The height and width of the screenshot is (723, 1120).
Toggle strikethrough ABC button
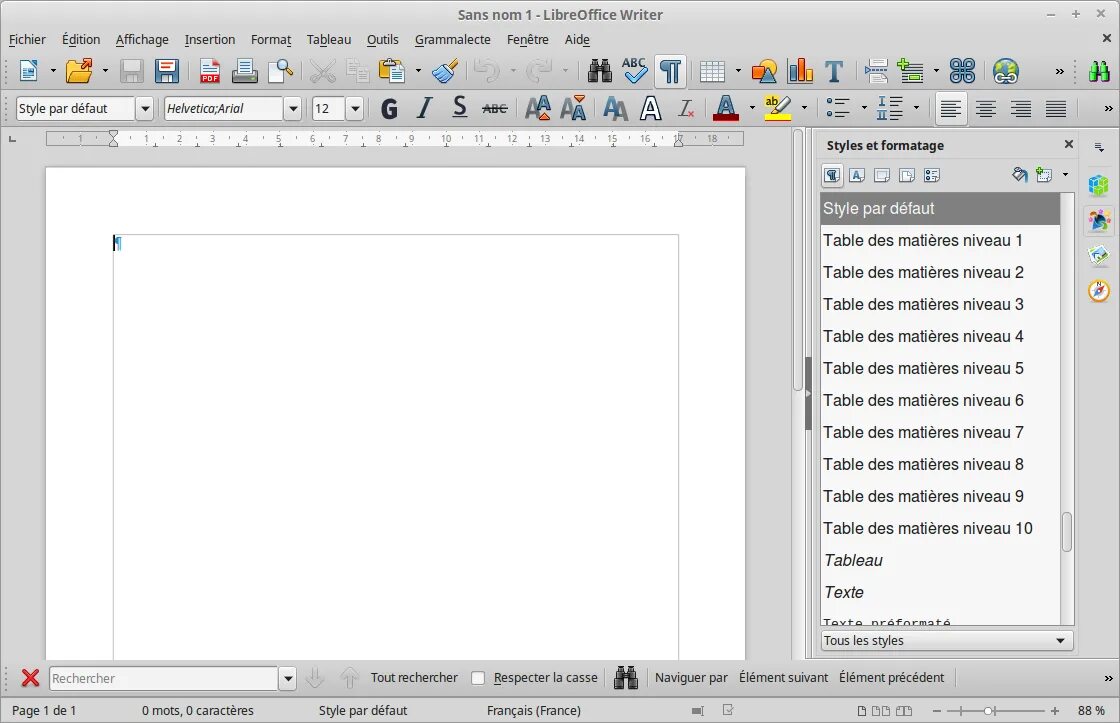tap(495, 109)
